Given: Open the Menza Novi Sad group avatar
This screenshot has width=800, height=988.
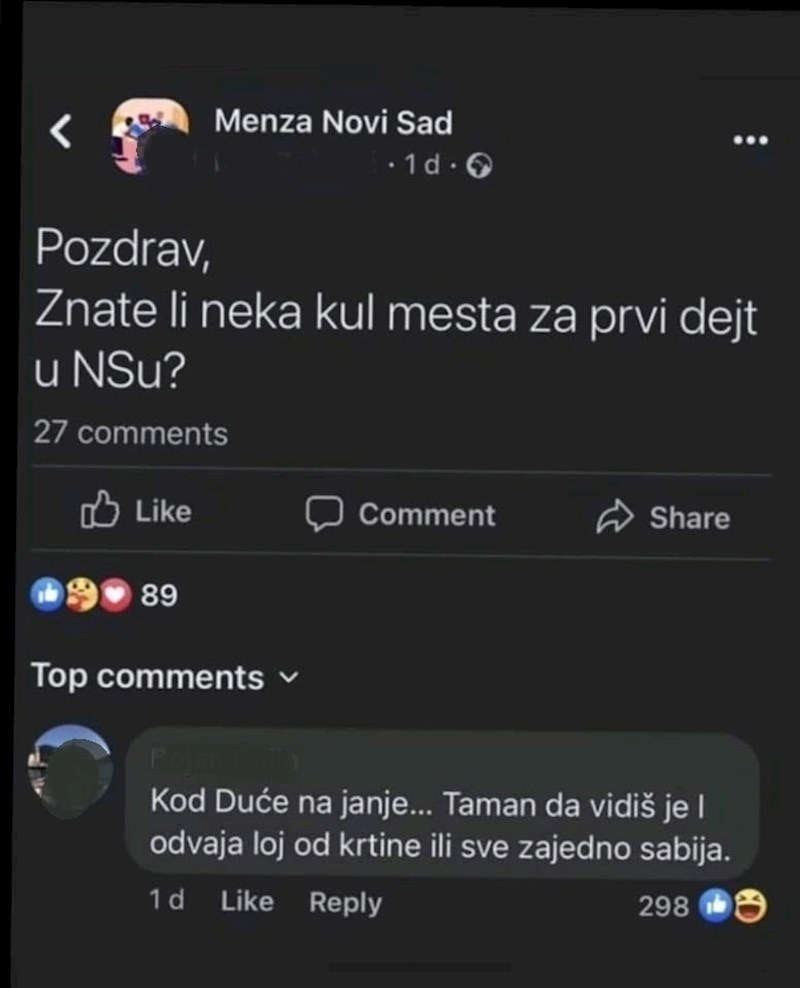Looking at the screenshot, I should (x=150, y=137).
